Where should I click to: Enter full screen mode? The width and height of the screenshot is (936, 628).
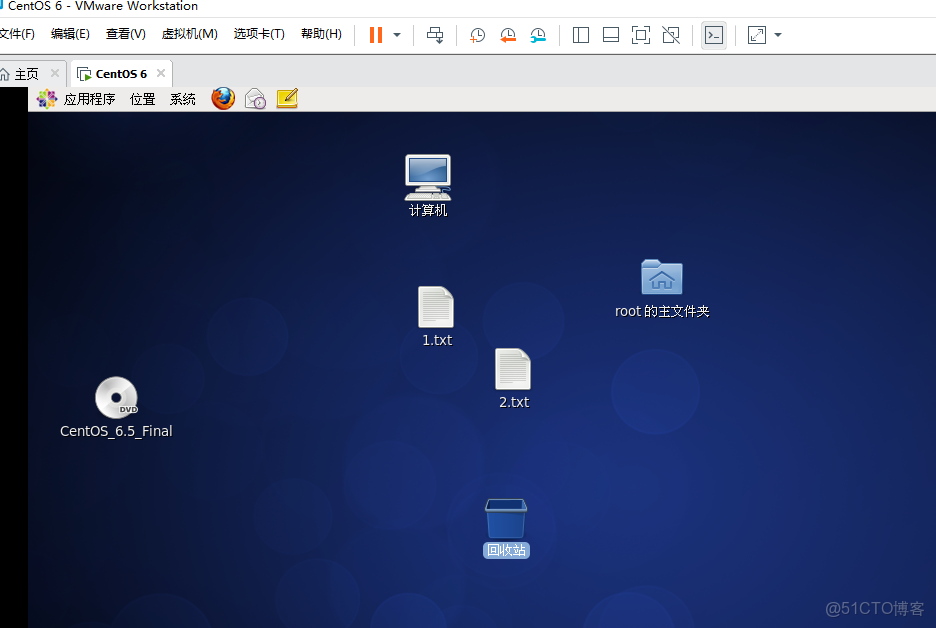click(x=641, y=35)
